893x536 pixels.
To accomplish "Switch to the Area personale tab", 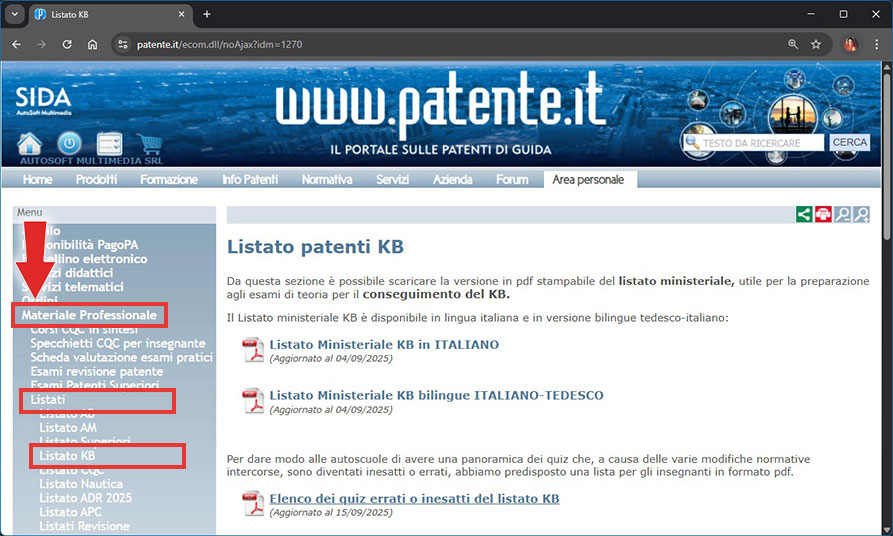I will coord(589,179).
